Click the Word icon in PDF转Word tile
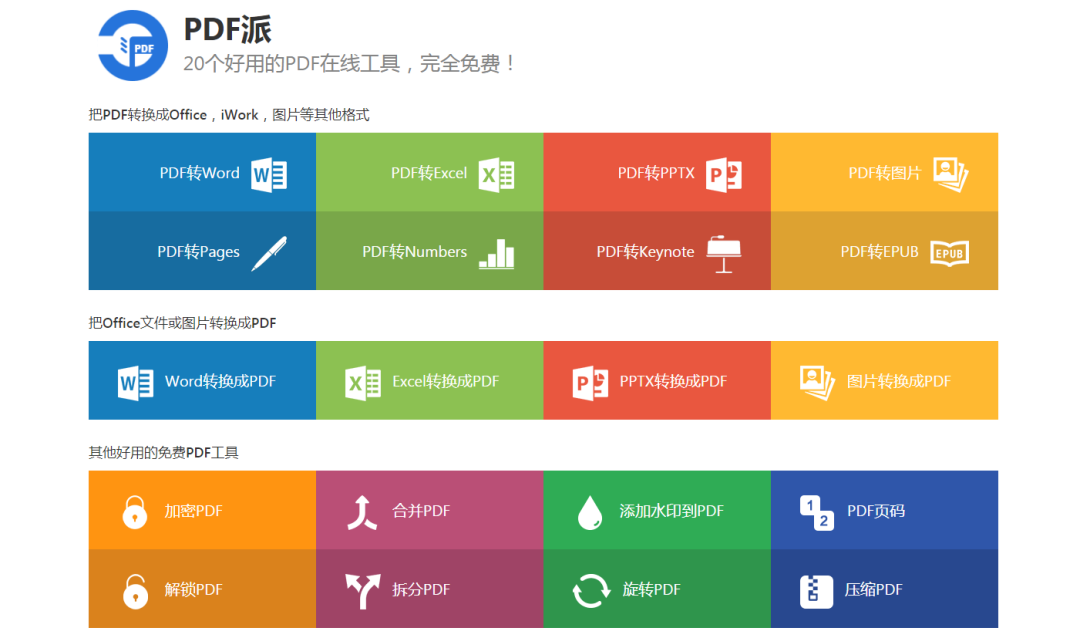Image resolution: width=1080 pixels, height=638 pixels. tap(269, 174)
